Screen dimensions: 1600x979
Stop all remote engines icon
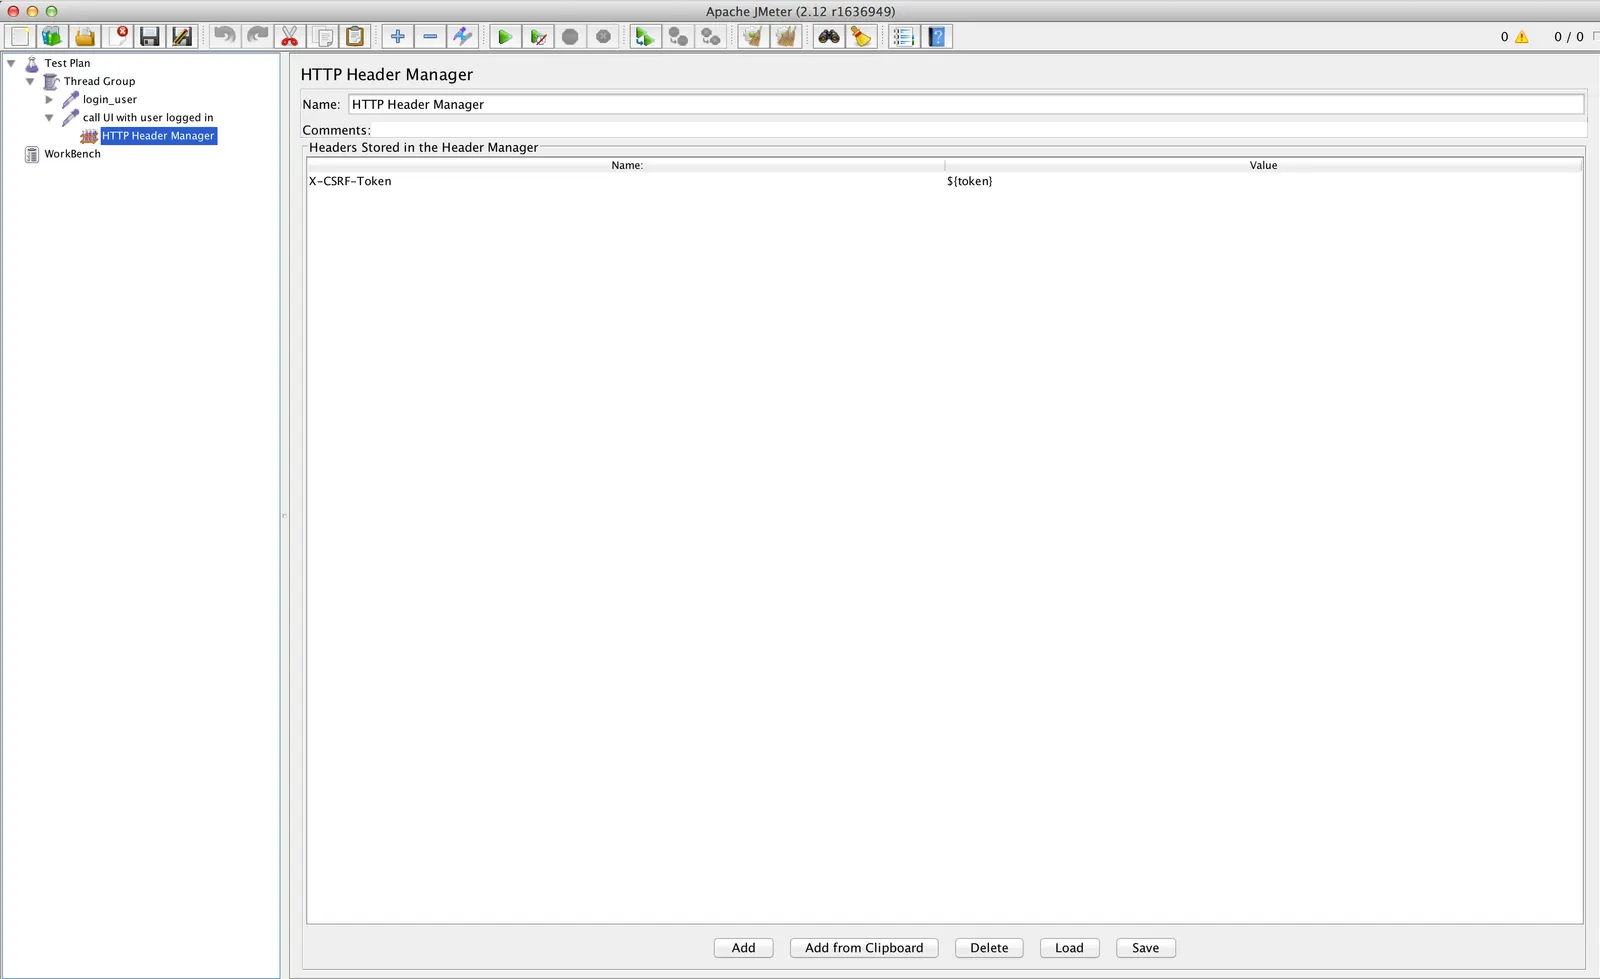click(678, 37)
